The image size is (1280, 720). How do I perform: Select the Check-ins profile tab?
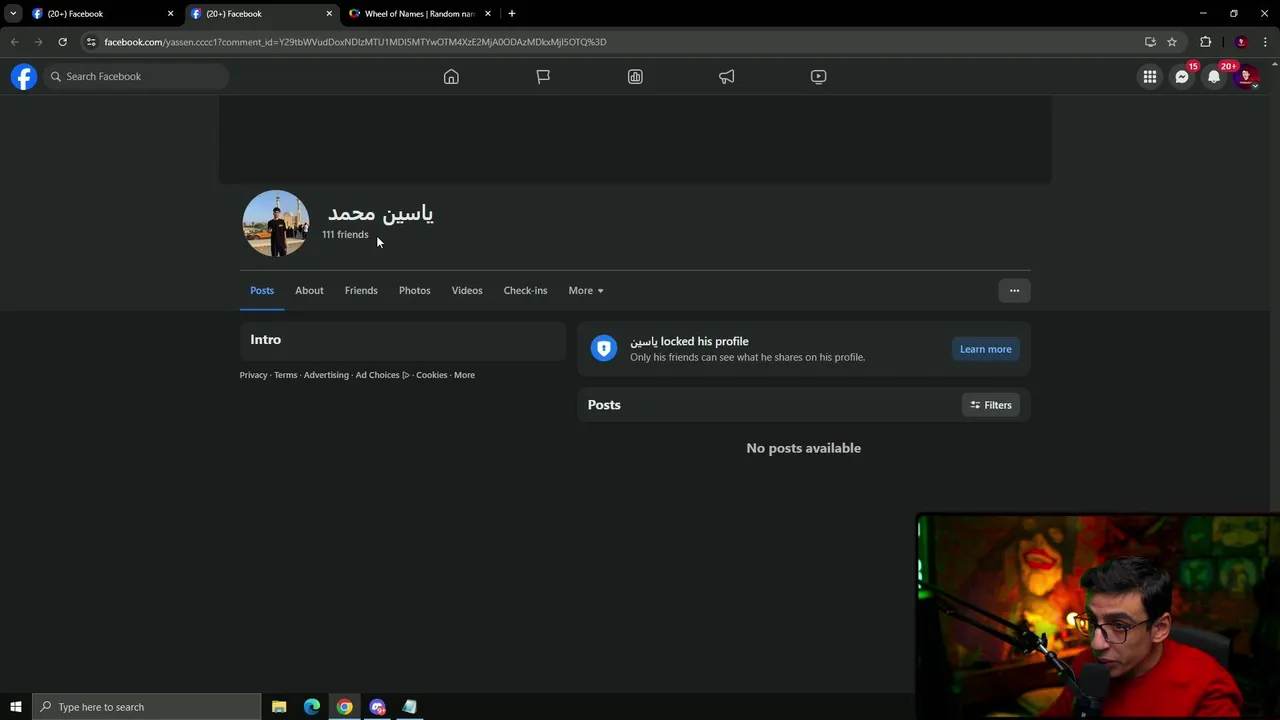[525, 291]
